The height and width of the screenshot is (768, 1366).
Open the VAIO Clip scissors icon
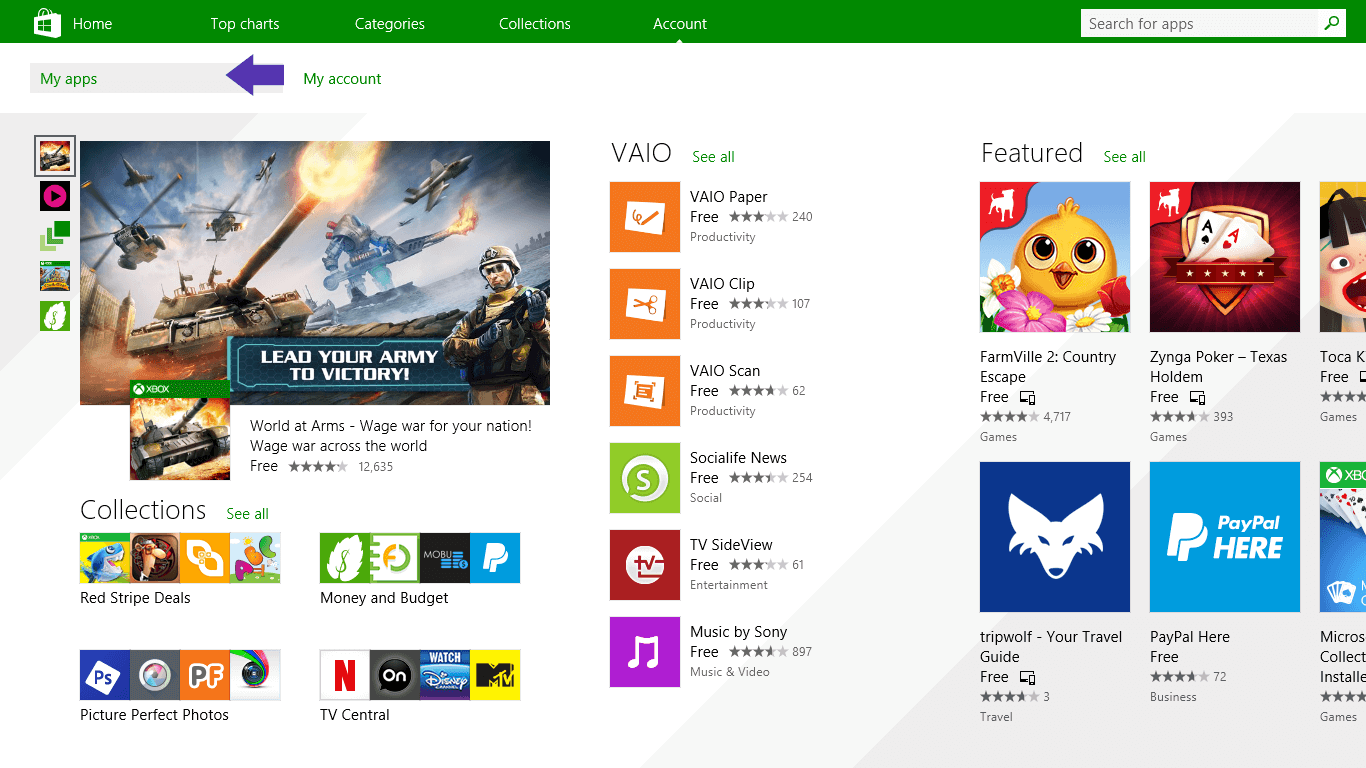pyautogui.click(x=645, y=304)
